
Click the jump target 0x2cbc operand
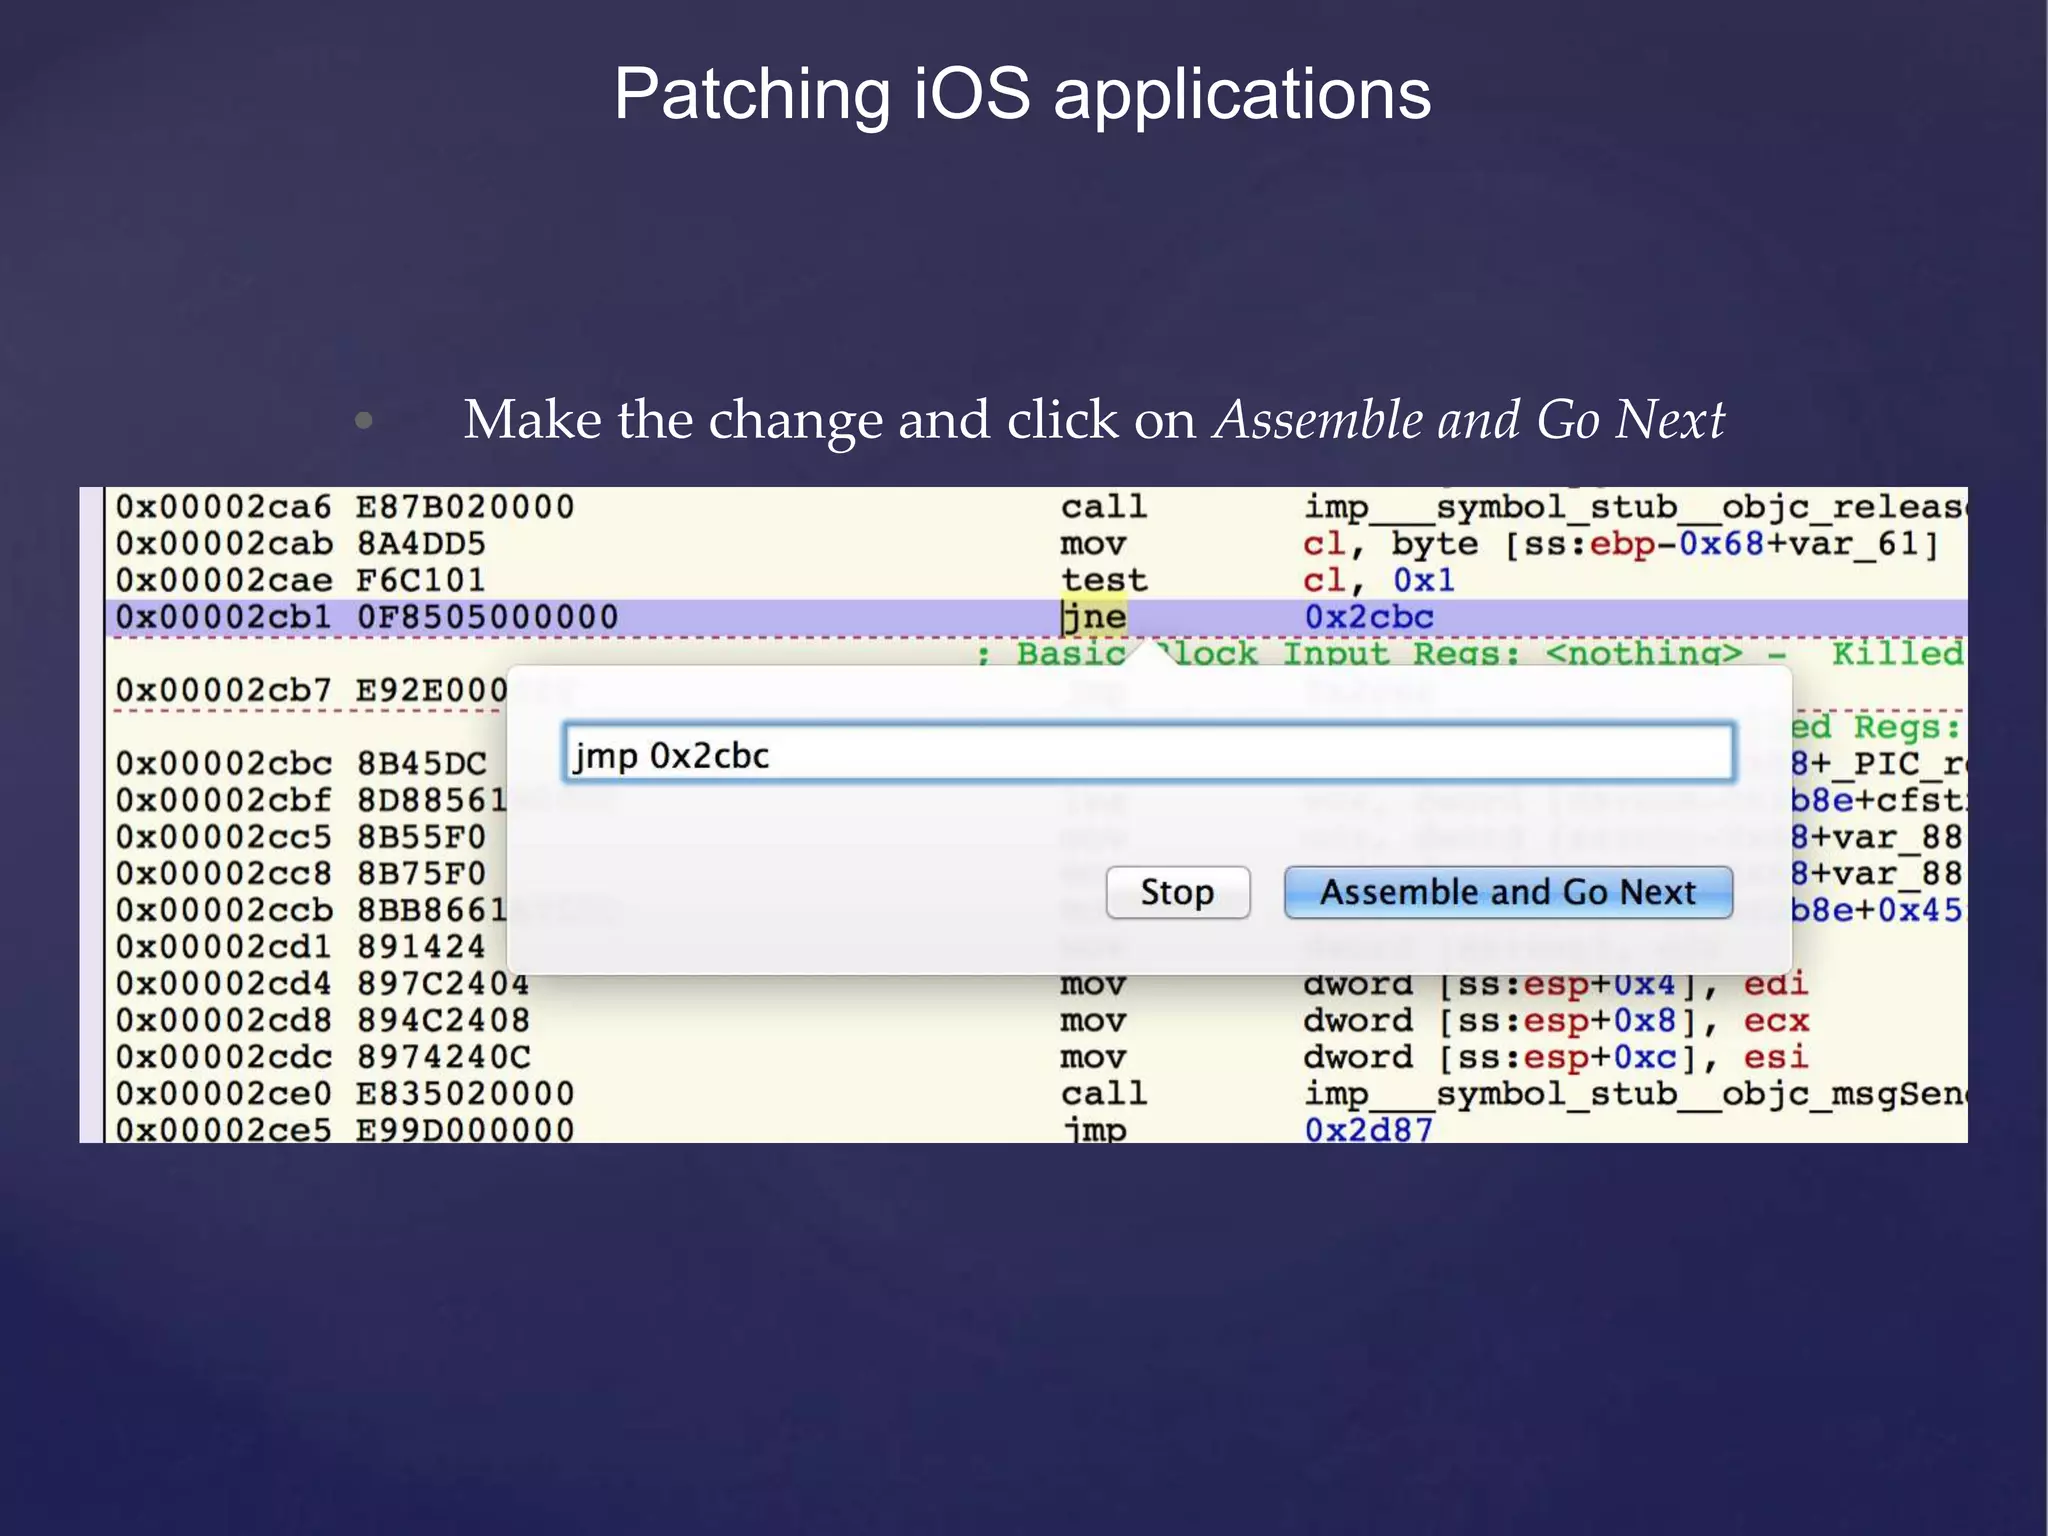(1368, 617)
